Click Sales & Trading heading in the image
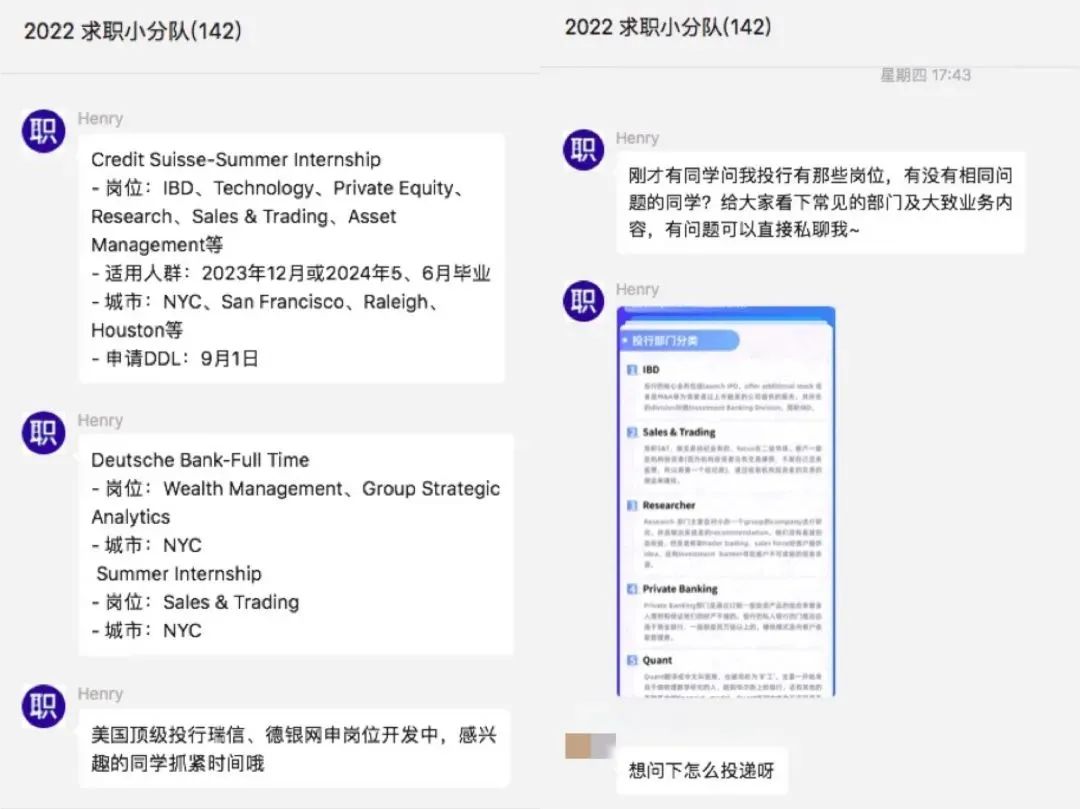1080x809 pixels. click(x=678, y=432)
